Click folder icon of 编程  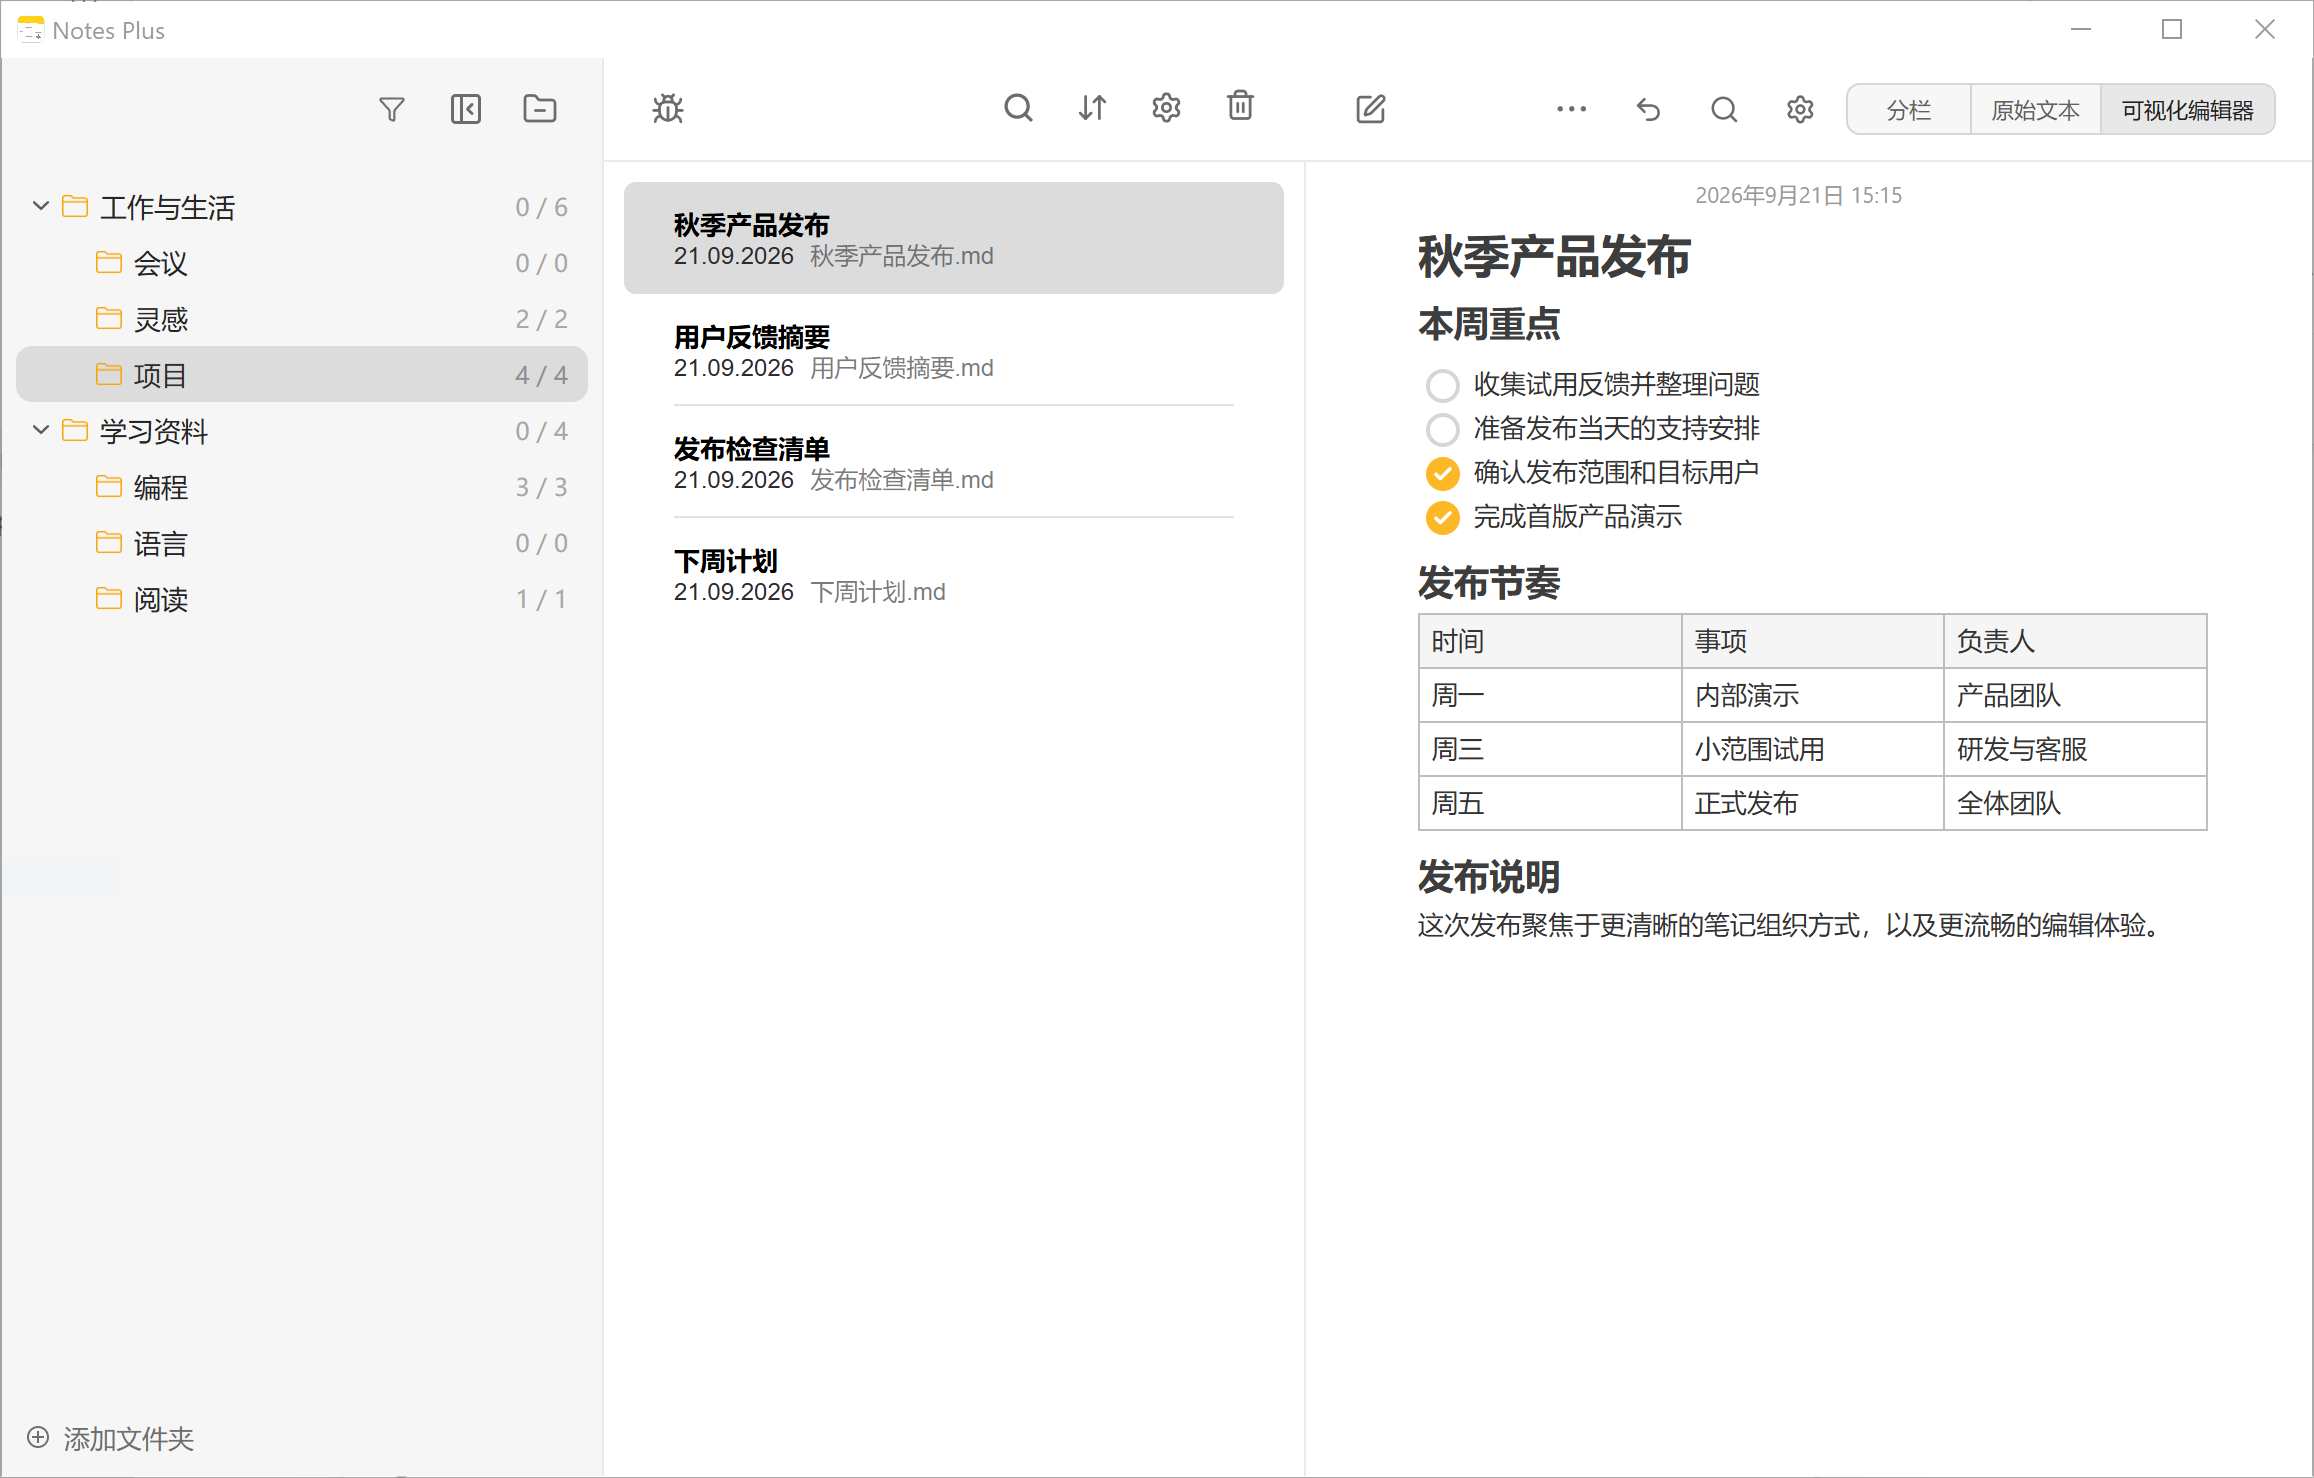point(109,486)
